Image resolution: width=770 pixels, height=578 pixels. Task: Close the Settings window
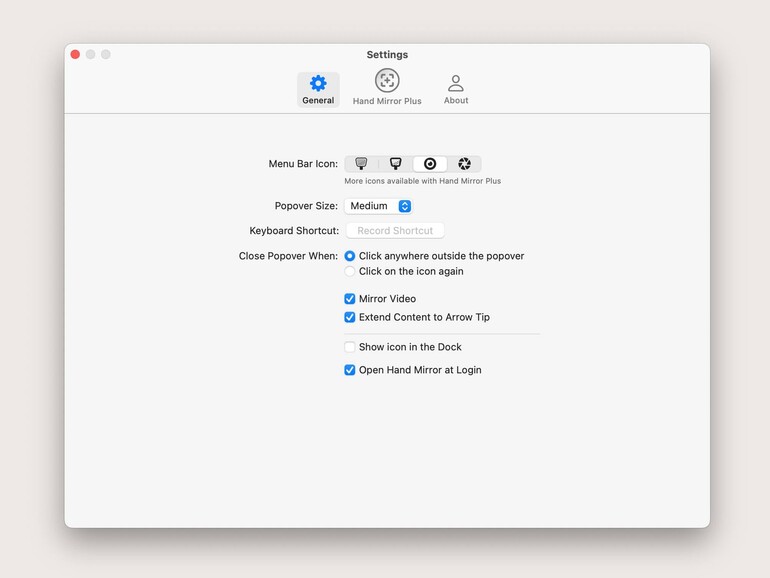click(75, 54)
